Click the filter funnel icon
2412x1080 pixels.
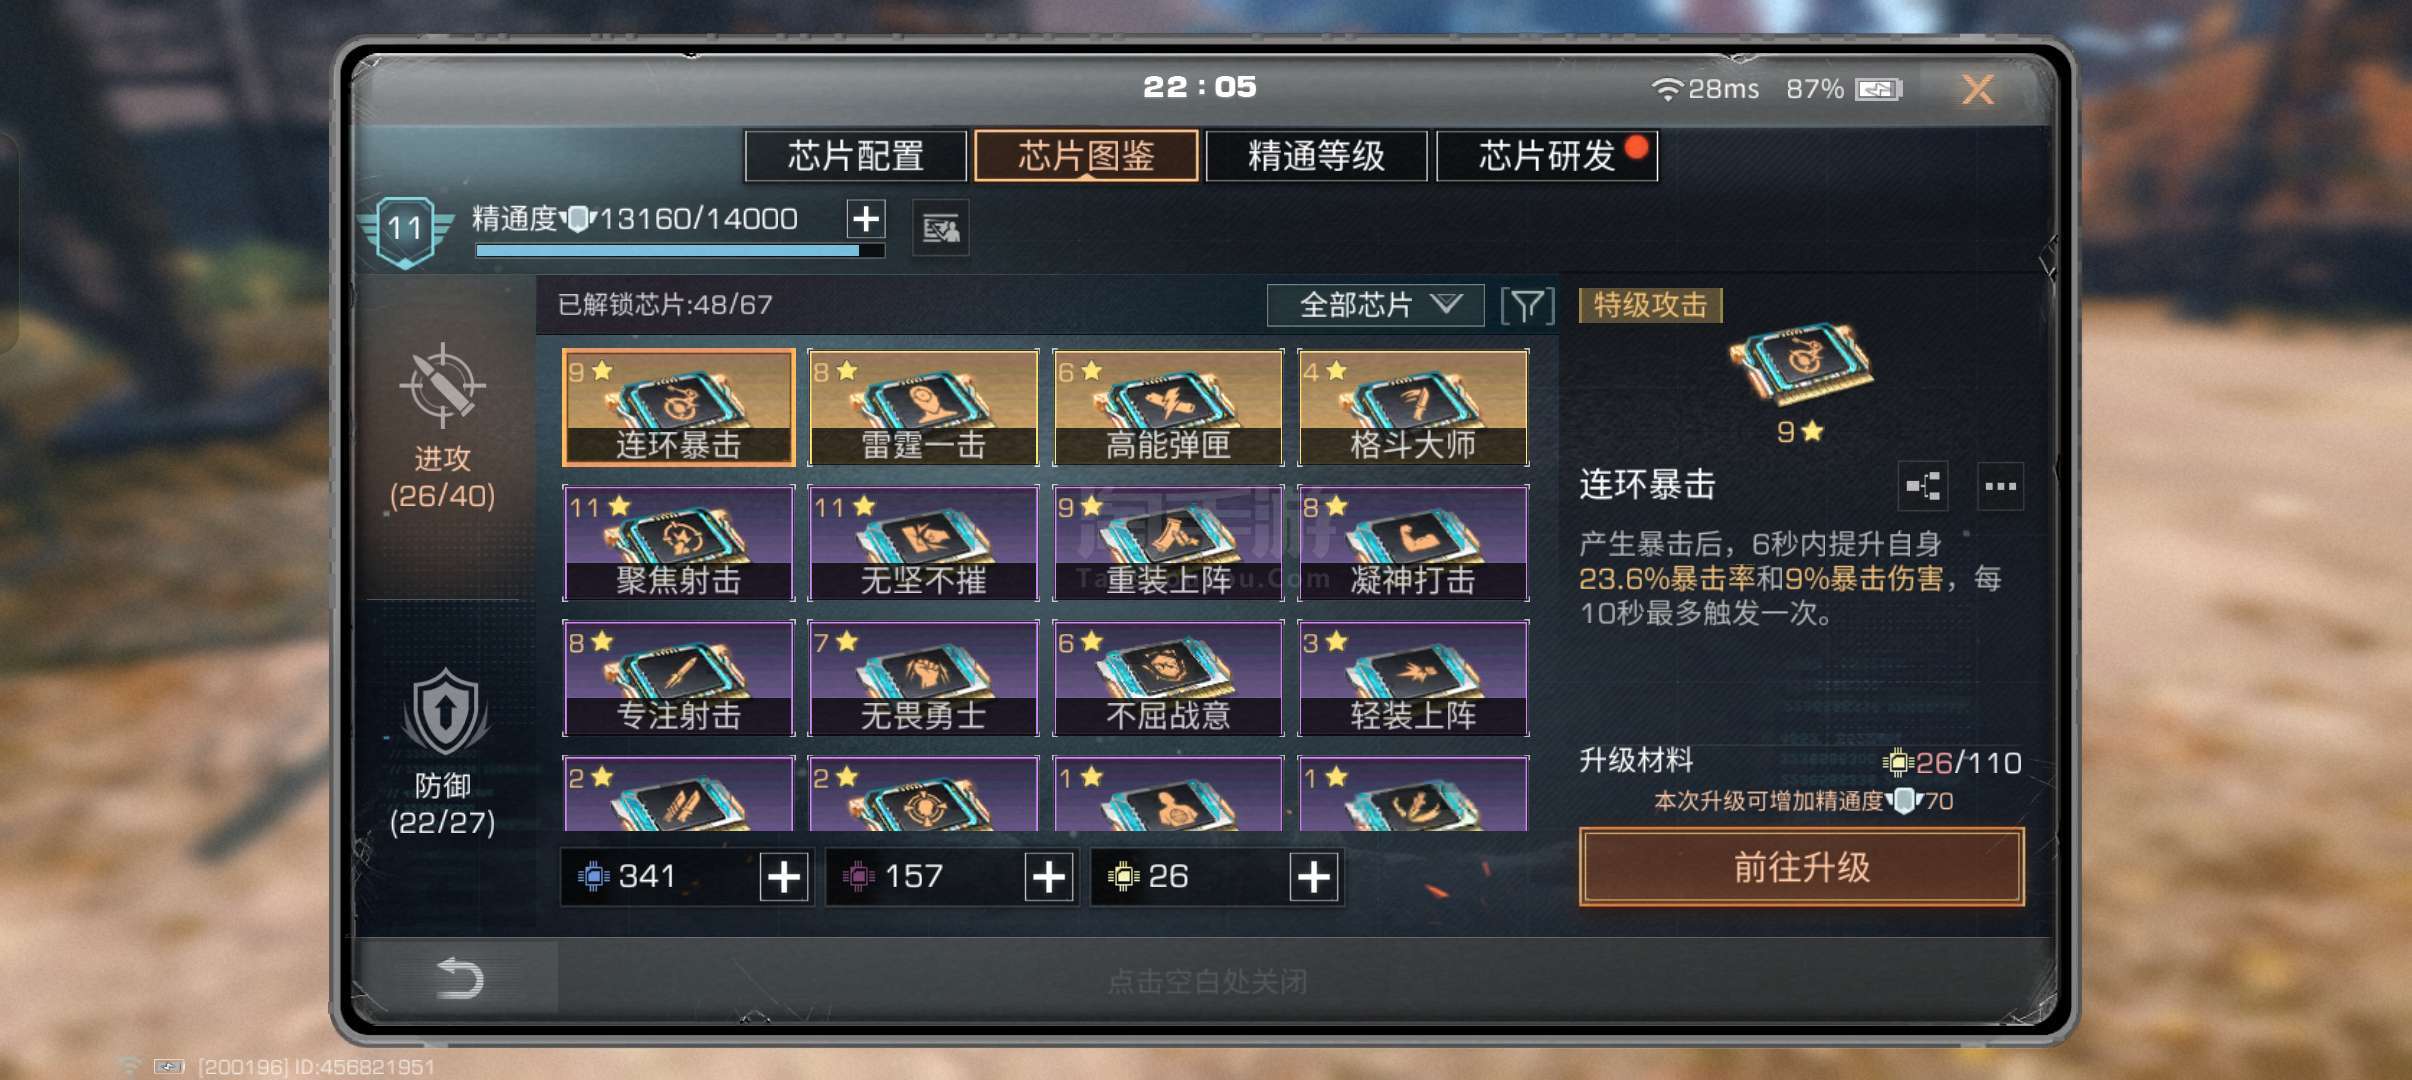(x=1527, y=305)
